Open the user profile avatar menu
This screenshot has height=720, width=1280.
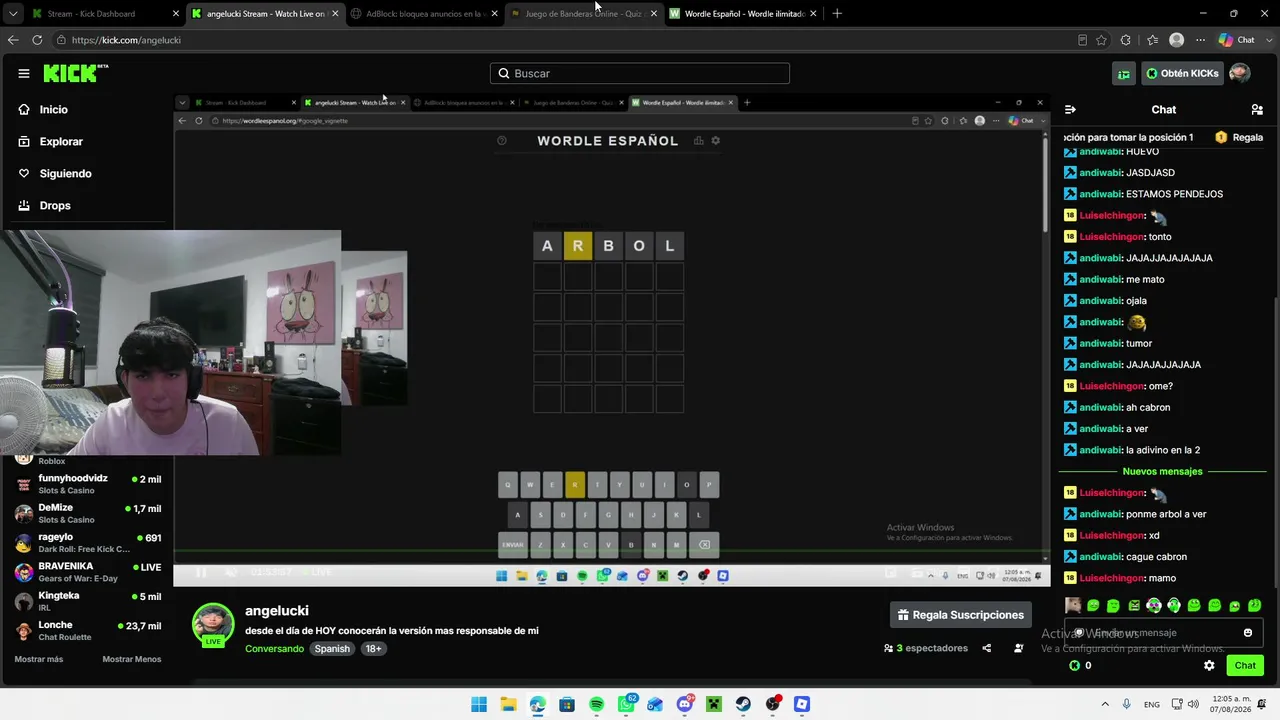[x=1240, y=73]
